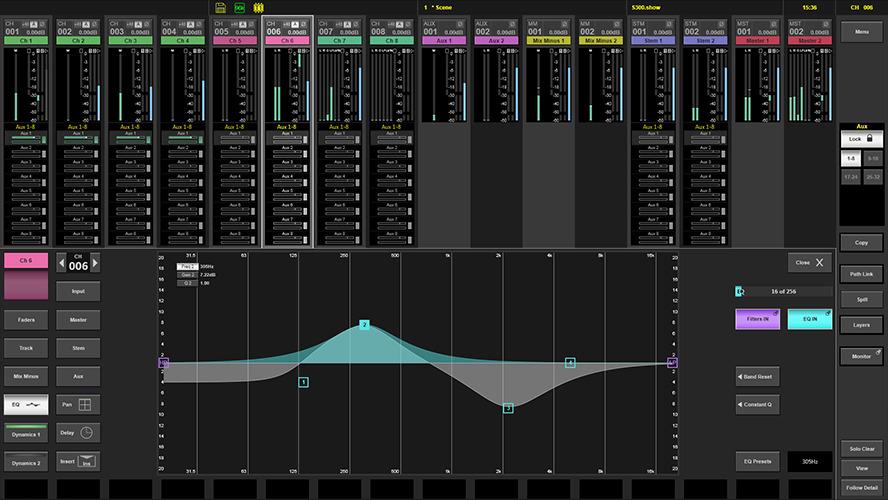The height and width of the screenshot is (500, 888).
Task: Go to next channel with right arrow
Action: pos(95,263)
